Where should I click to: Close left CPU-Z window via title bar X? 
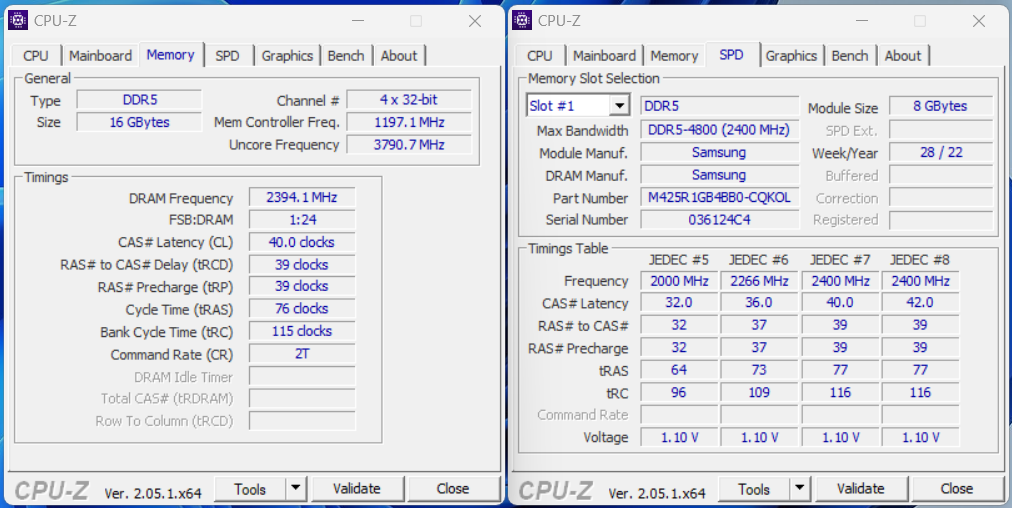pyautogui.click(x=475, y=21)
